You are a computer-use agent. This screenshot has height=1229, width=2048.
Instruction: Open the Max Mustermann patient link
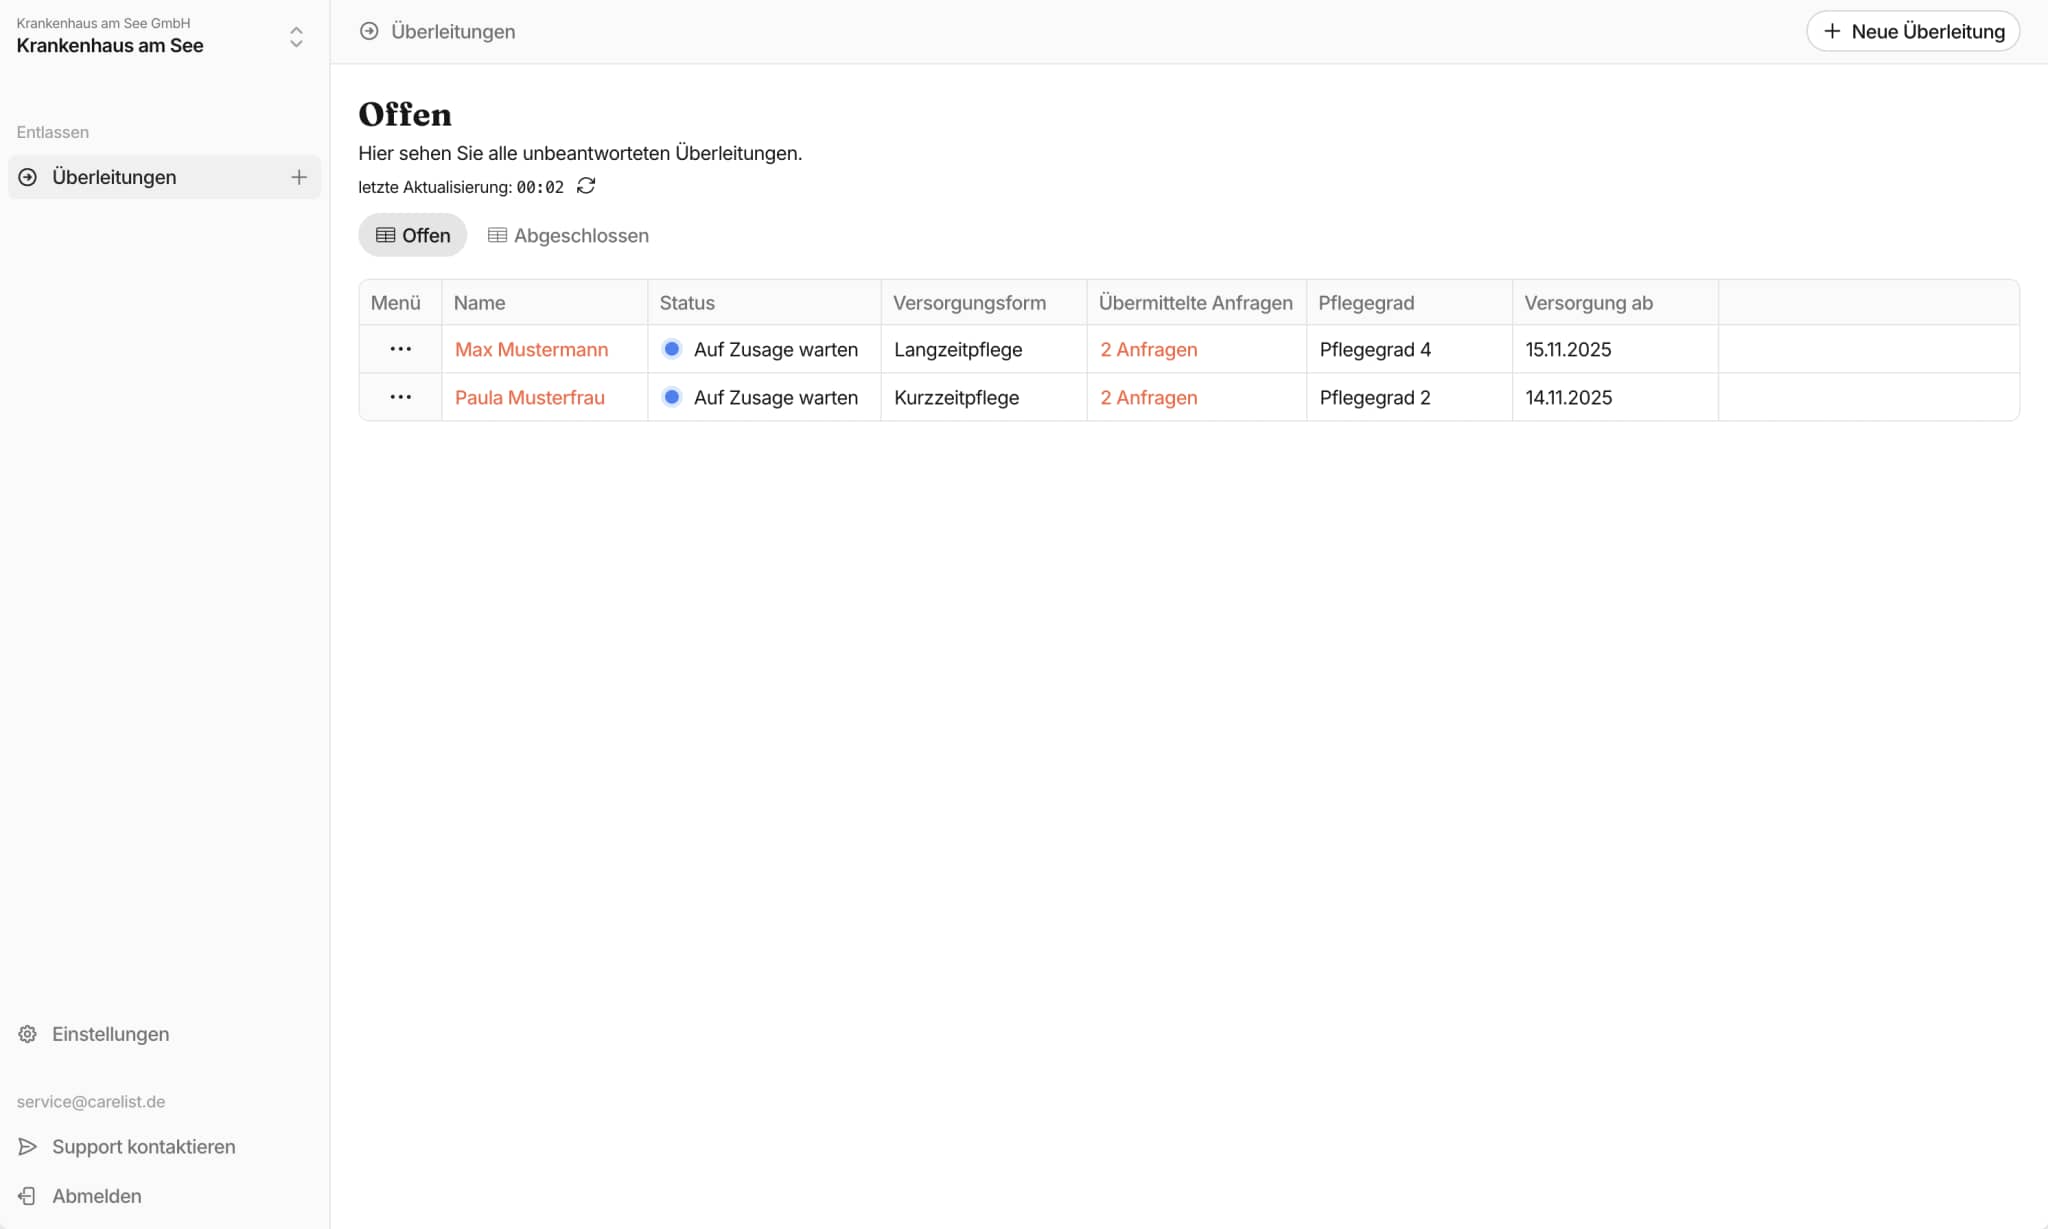[531, 350]
